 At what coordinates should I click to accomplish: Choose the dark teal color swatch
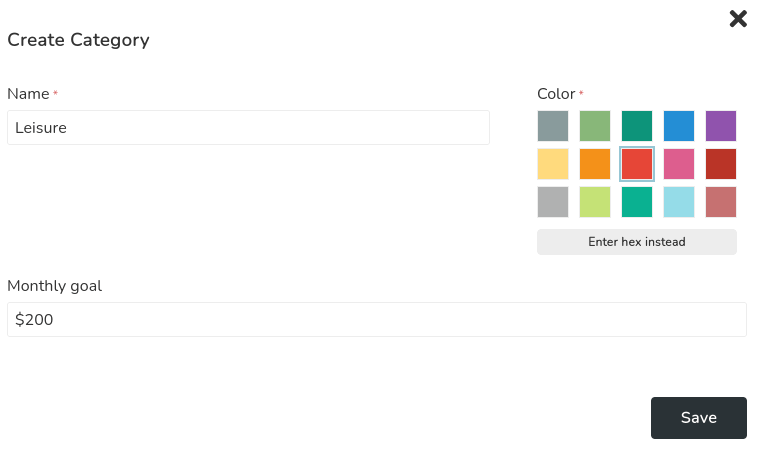tap(637, 126)
